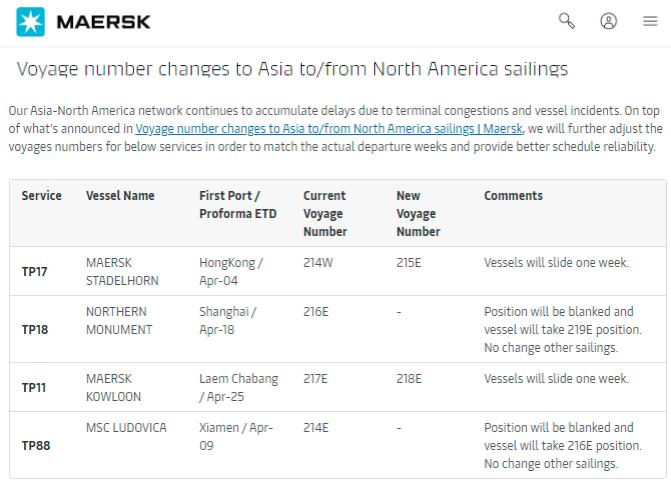Select the TP17 service cell
671x483 pixels.
click(x=36, y=272)
